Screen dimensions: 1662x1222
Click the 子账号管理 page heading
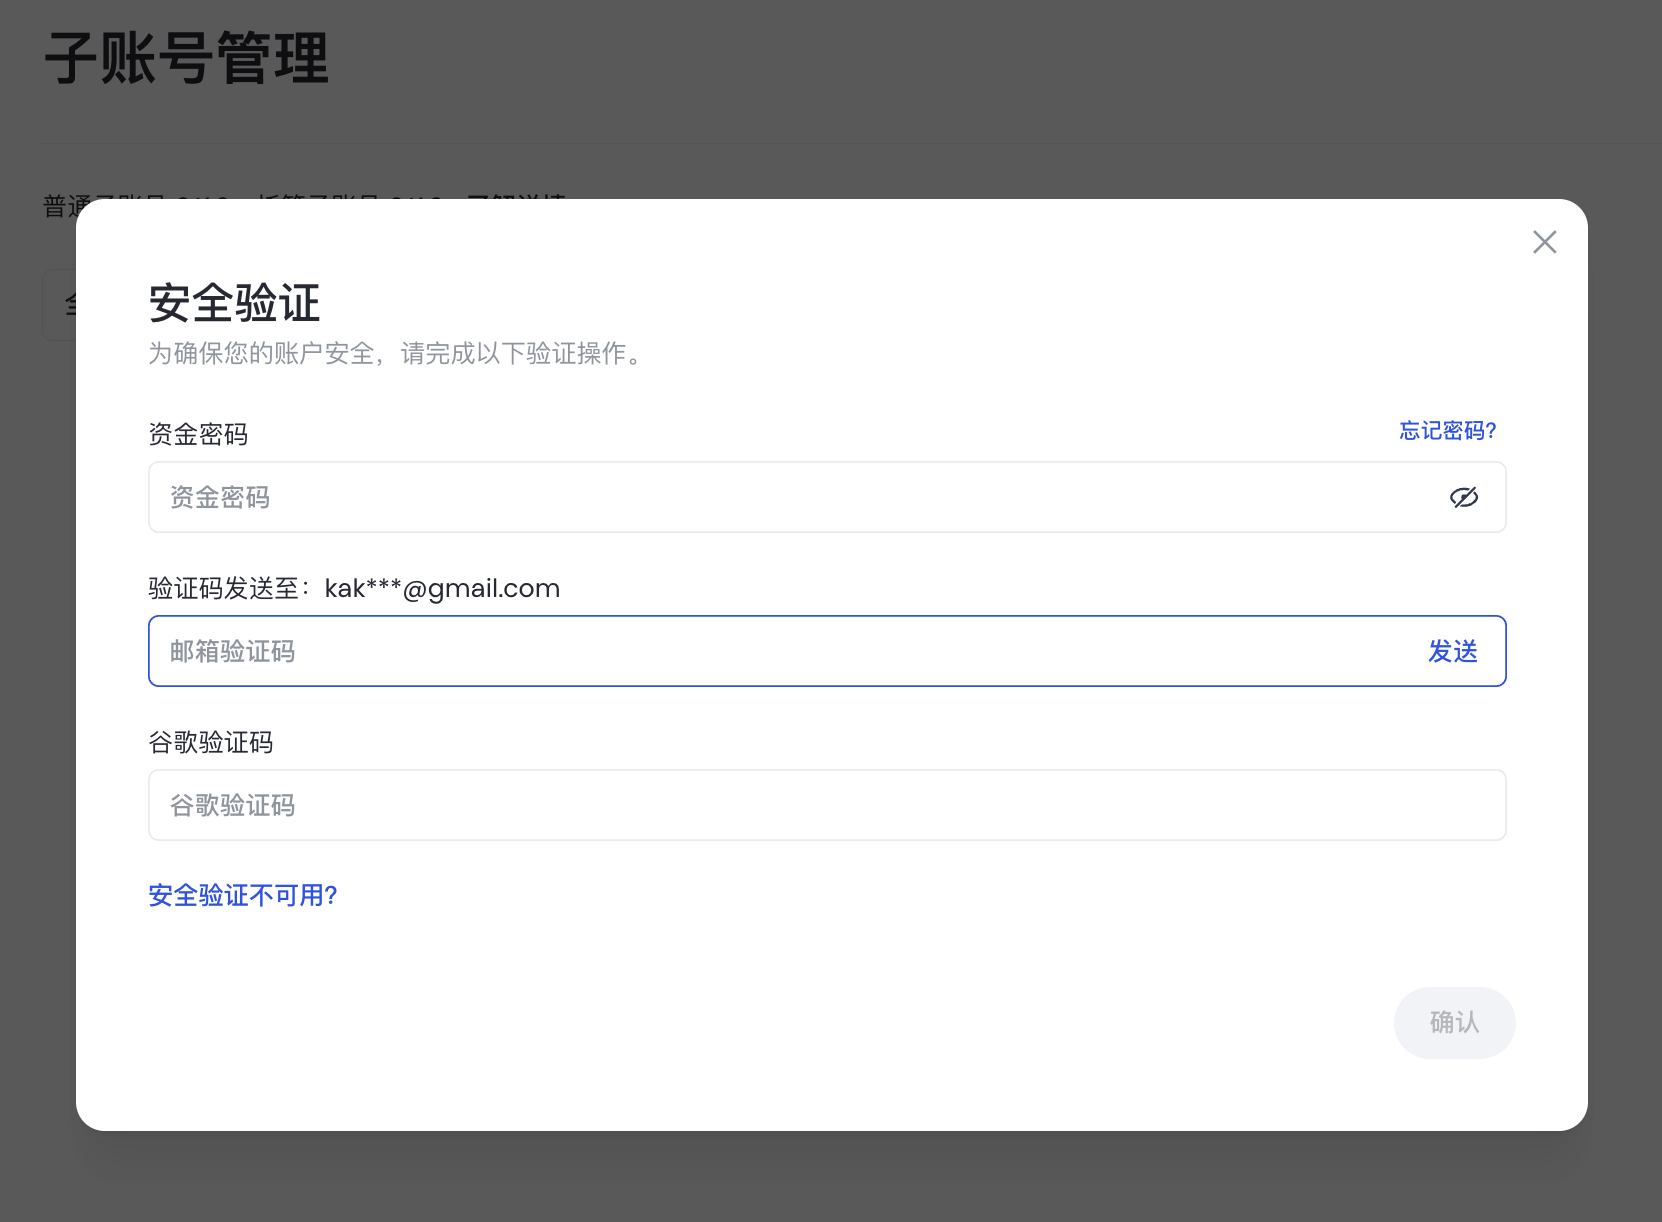[x=187, y=58]
